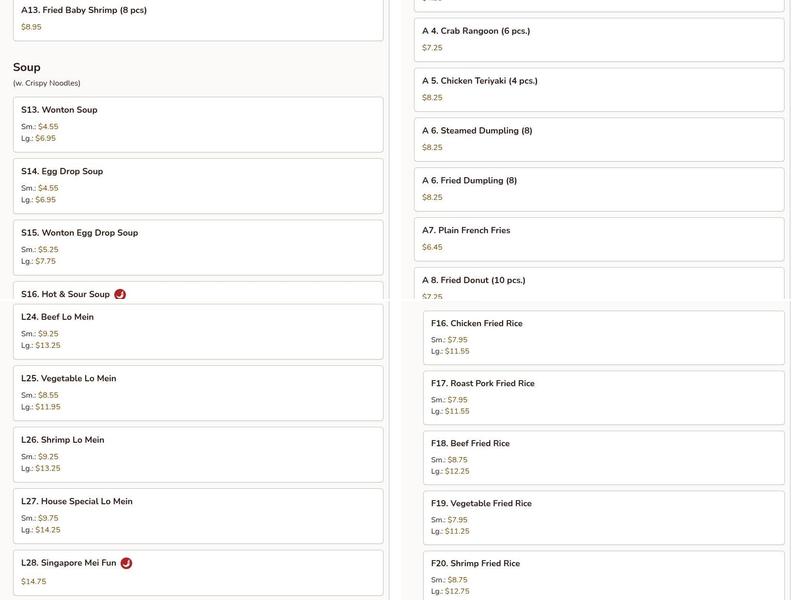
Task: Open A 6. Steamed Dumpling item
Action: 599,139
